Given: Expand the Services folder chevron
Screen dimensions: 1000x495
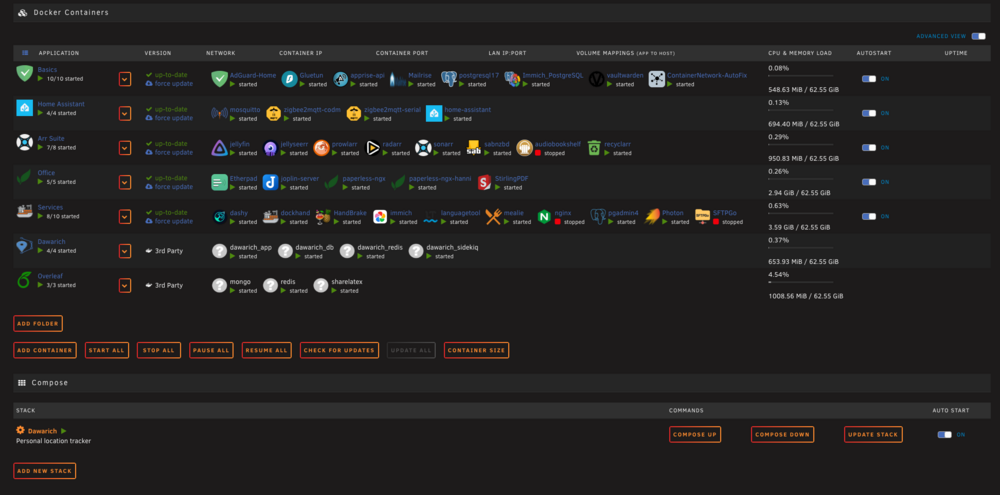Looking at the screenshot, I should [125, 217].
